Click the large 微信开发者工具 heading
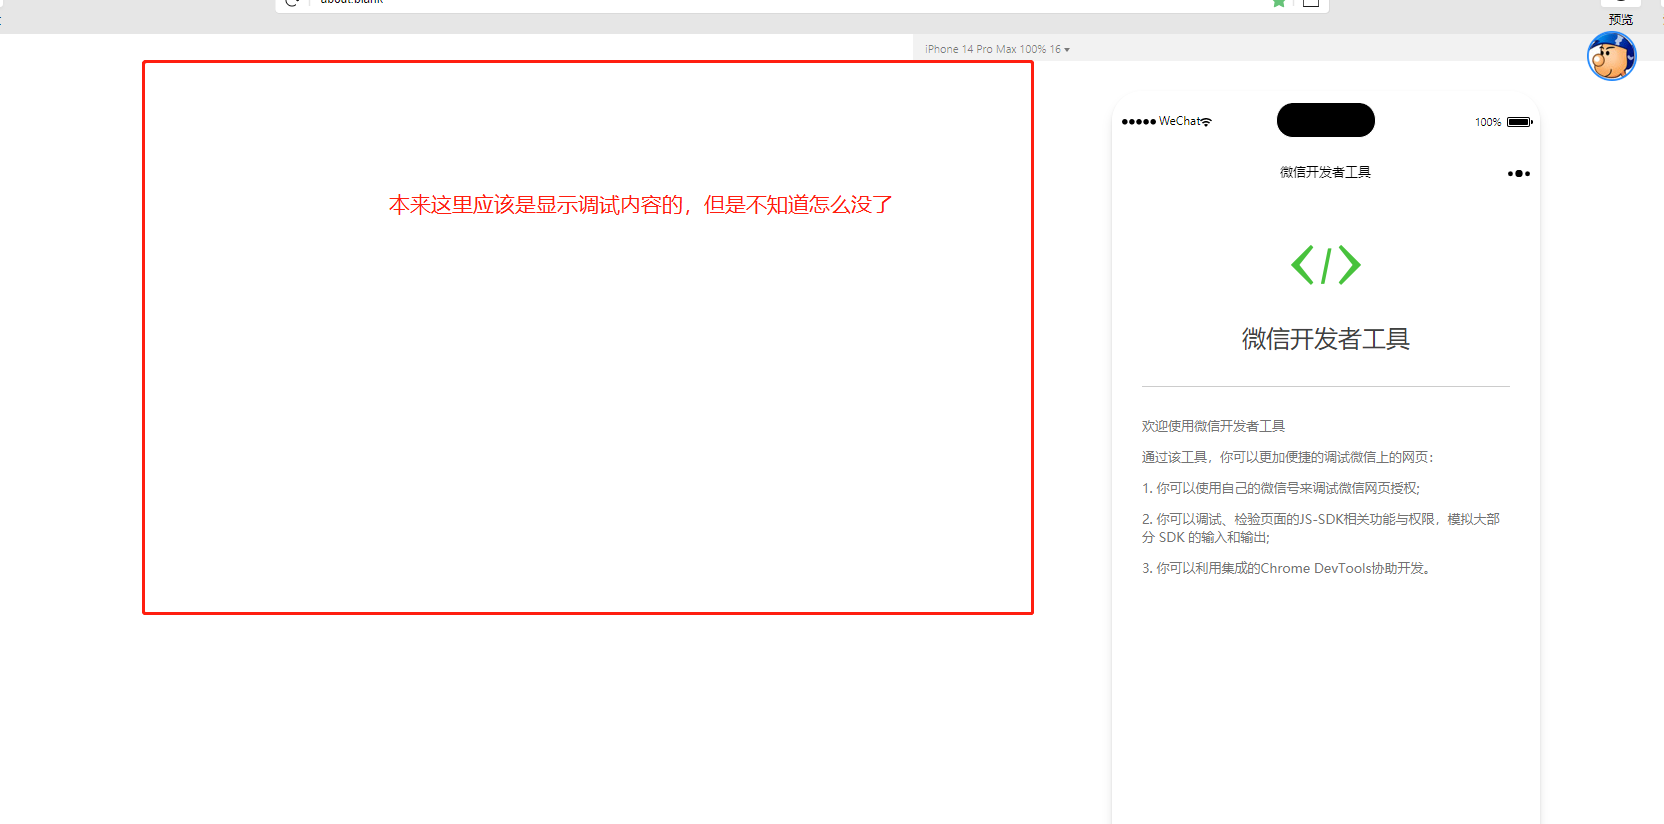Viewport: 1664px width, 824px height. click(1326, 339)
